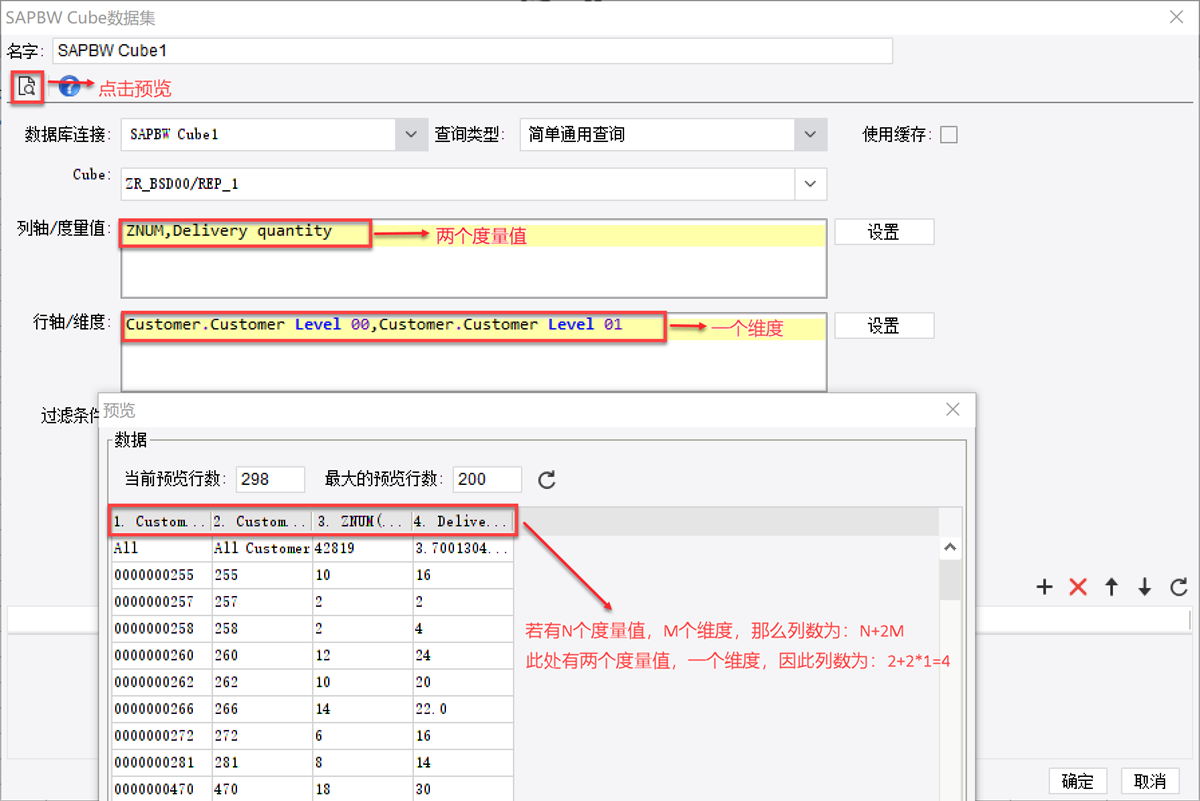The height and width of the screenshot is (801, 1200).
Task: Select cell 22.0 in Delivery column
Action: [x=463, y=709]
